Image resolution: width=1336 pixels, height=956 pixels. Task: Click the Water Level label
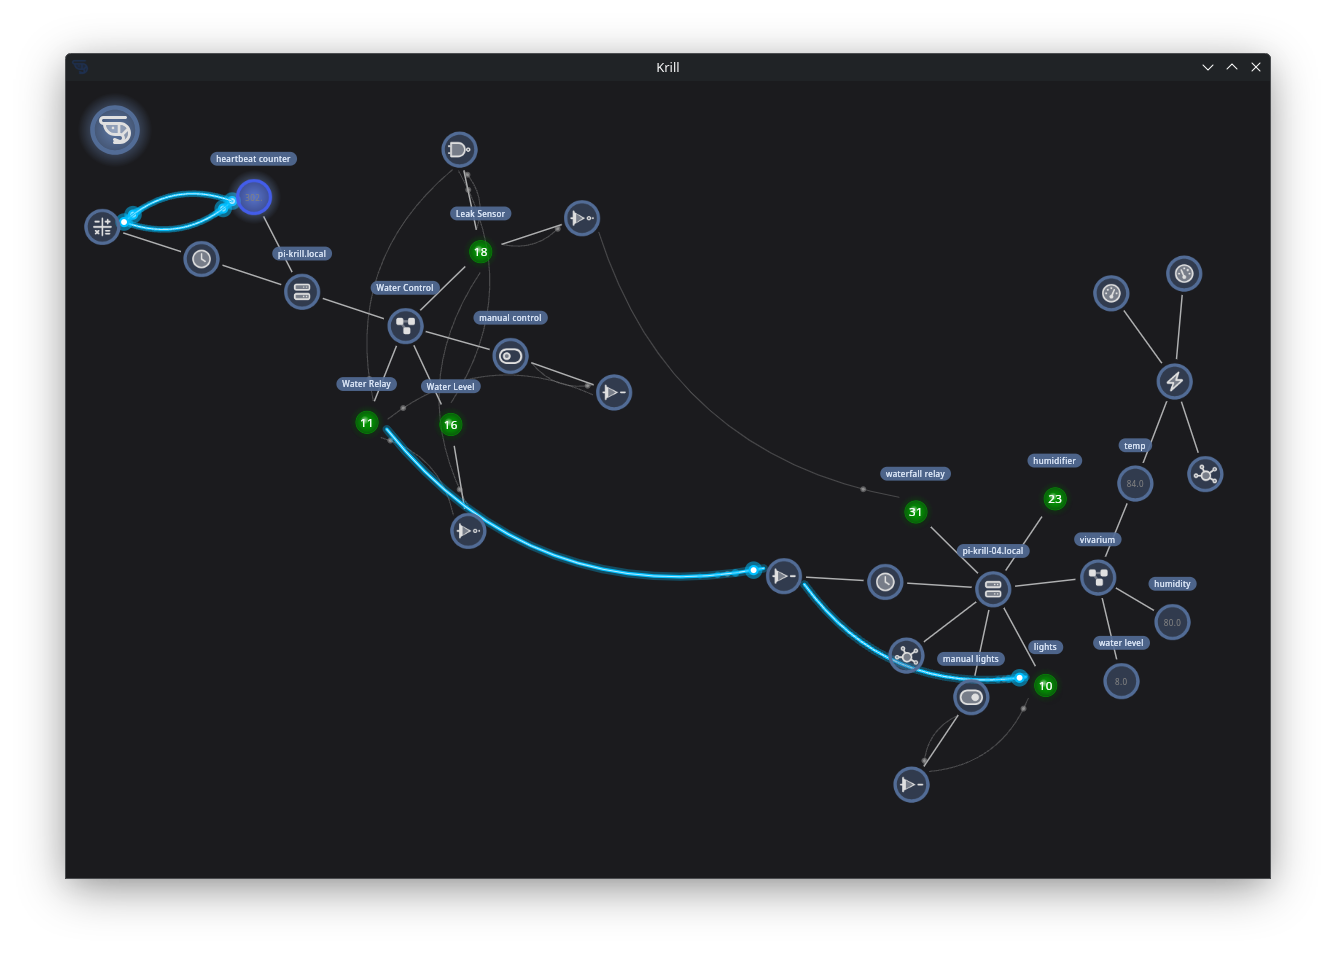(x=450, y=387)
